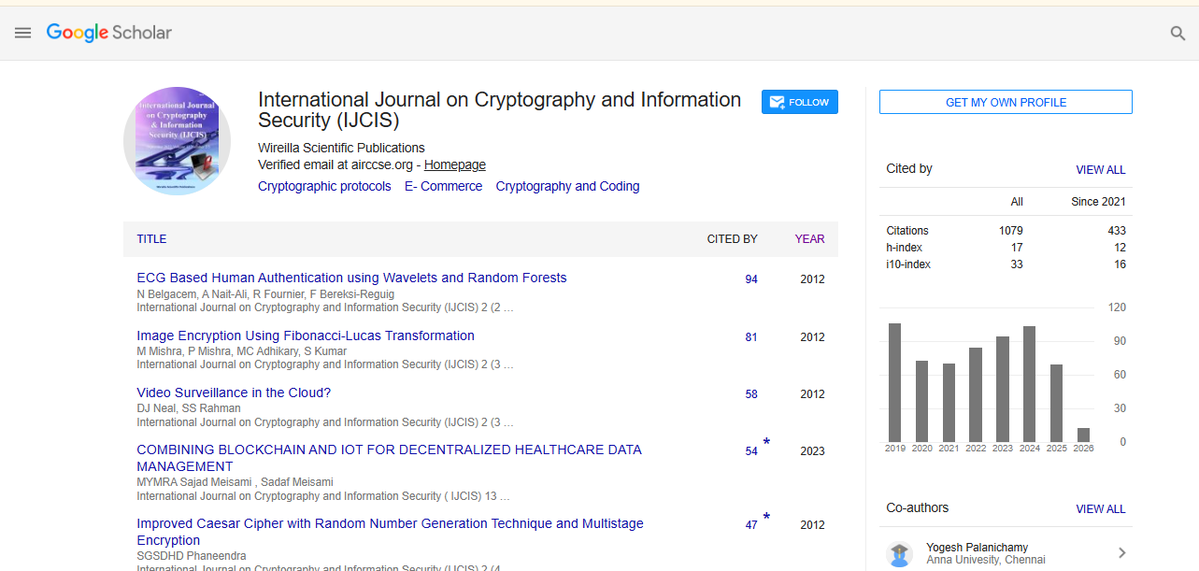Click the 2019 bar in citation chart
This screenshot has width=1199, height=571.
(895, 382)
